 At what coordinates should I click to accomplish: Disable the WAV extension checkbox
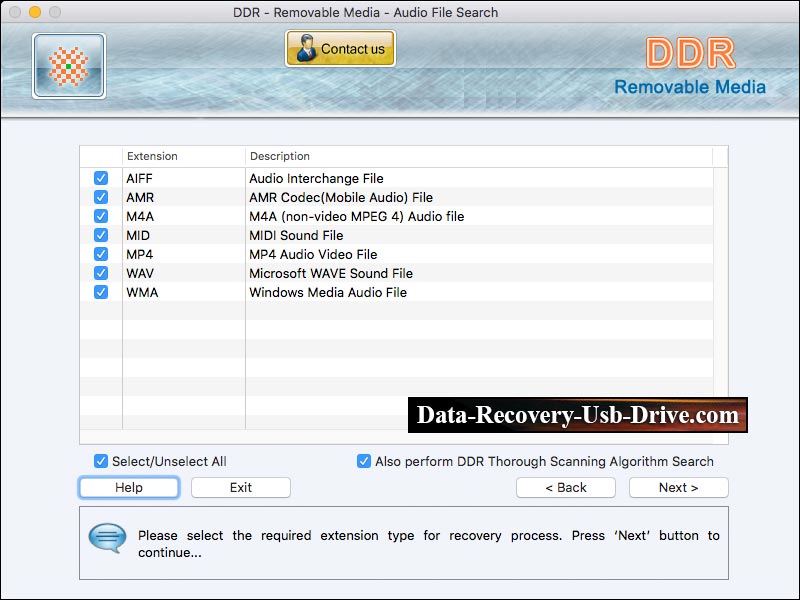[x=100, y=273]
